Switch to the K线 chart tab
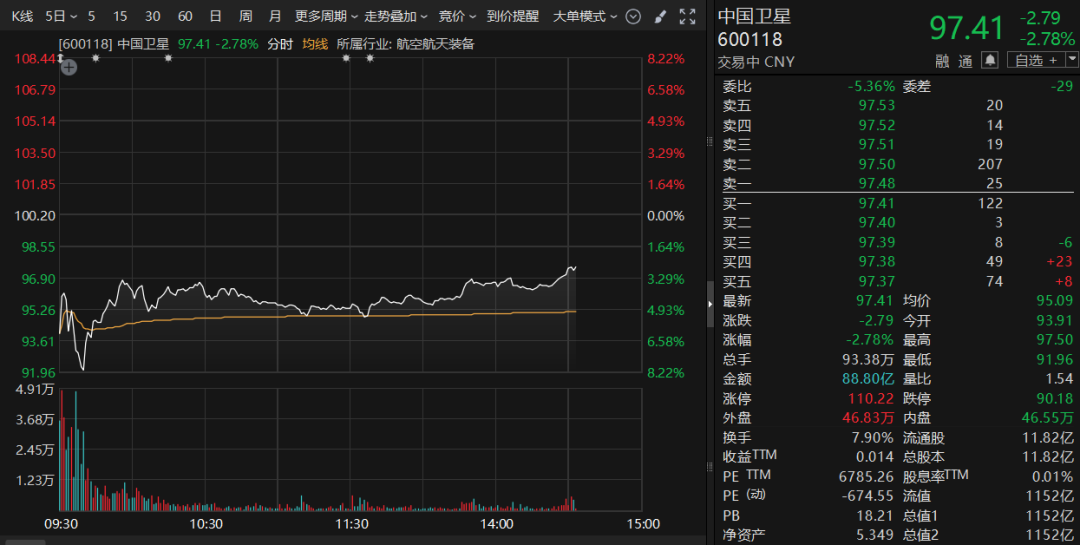Viewport: 1080px width, 545px height. [22, 16]
